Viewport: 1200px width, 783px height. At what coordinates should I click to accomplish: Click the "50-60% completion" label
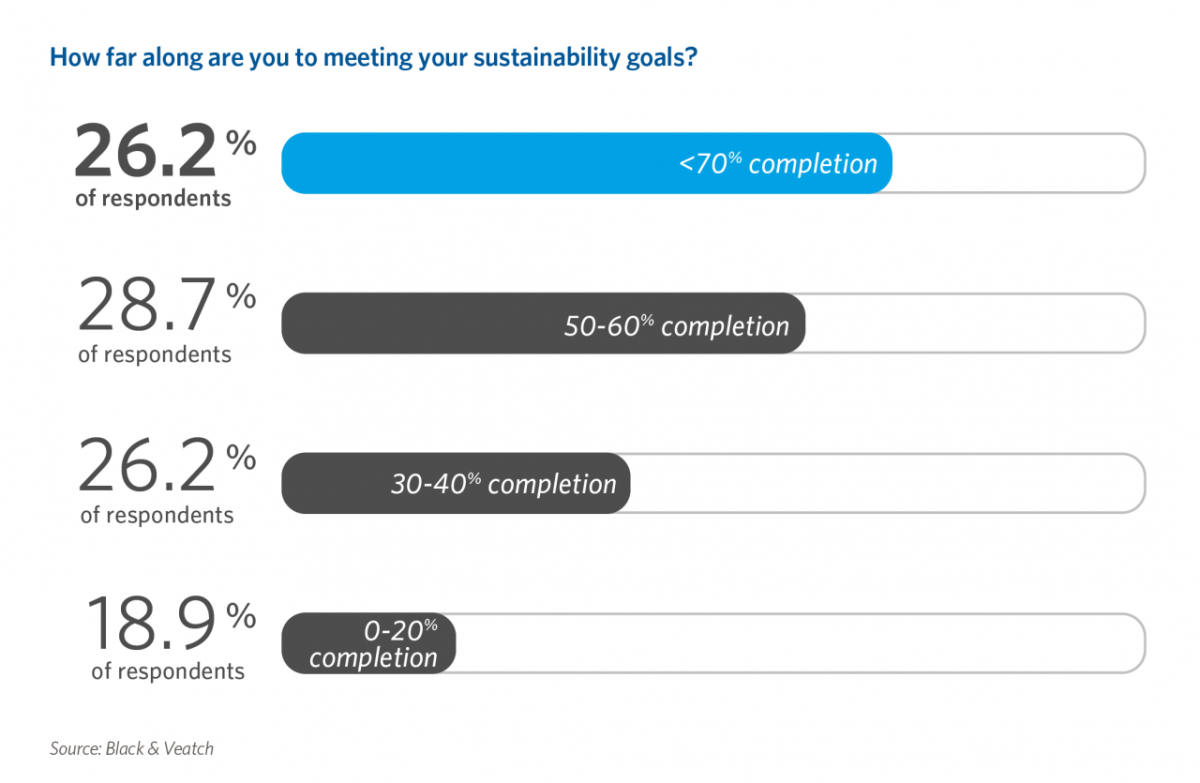point(676,326)
